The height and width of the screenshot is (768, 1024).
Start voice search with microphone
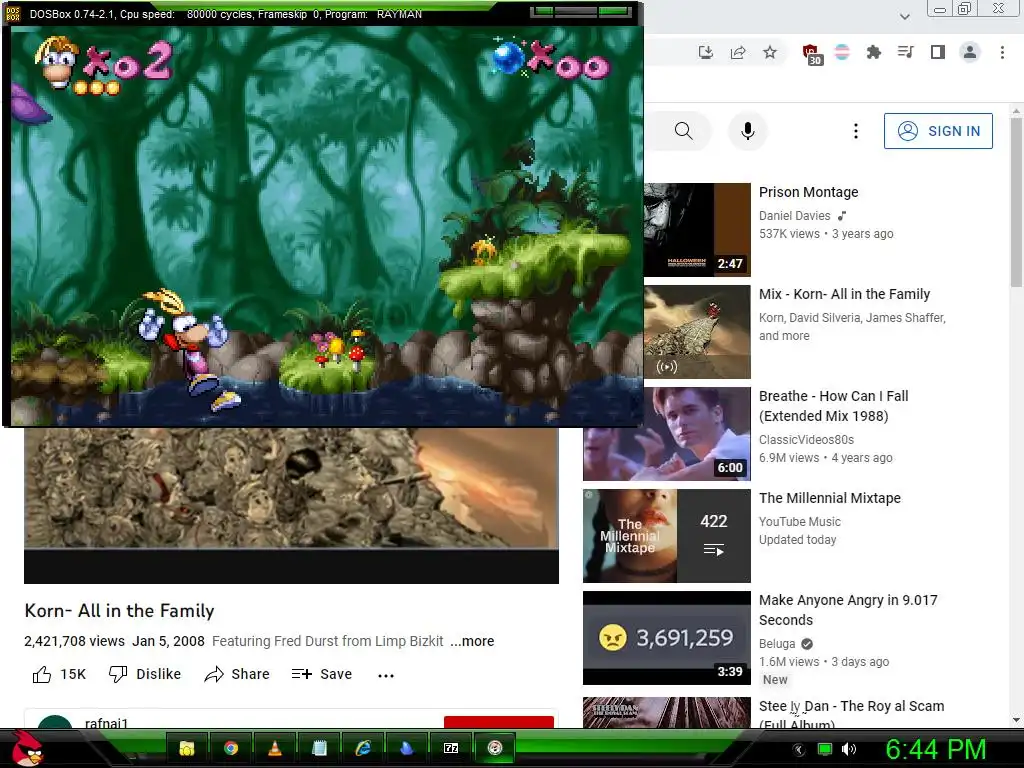pos(748,131)
